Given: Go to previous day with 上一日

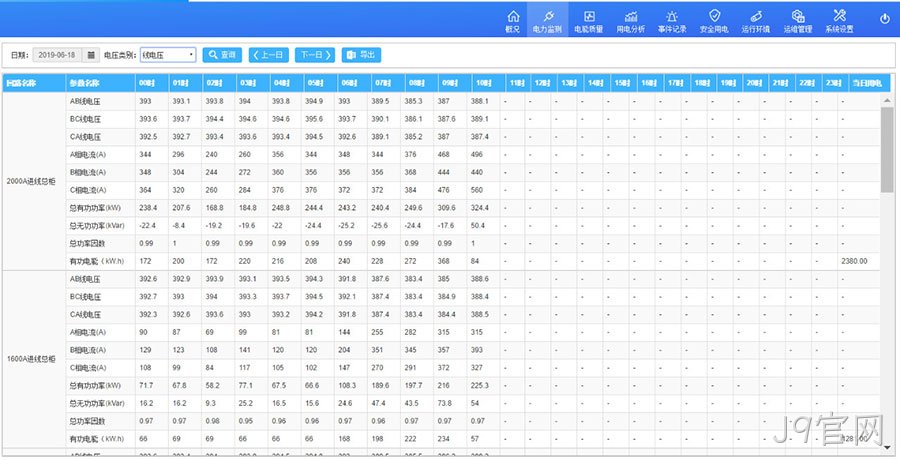Looking at the screenshot, I should click(269, 55).
